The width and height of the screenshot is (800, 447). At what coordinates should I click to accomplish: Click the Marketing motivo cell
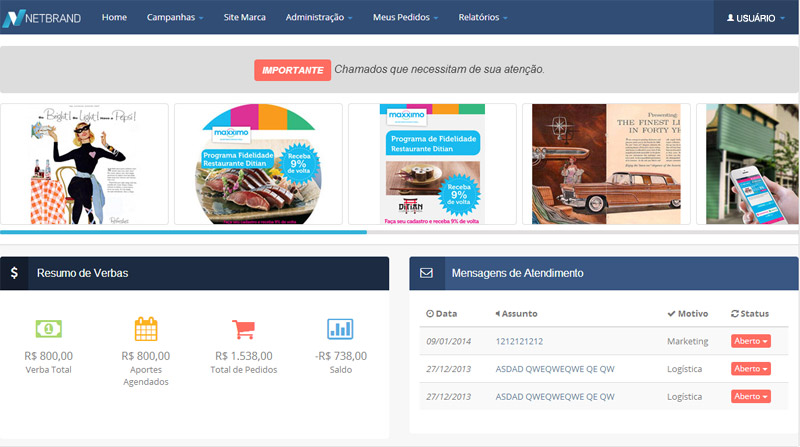(687, 341)
